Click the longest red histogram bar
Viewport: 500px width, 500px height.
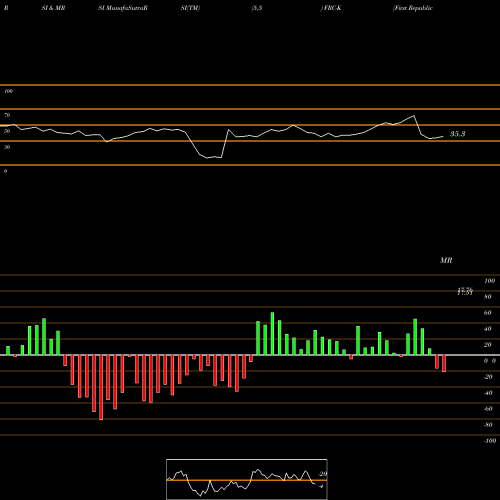[101, 387]
